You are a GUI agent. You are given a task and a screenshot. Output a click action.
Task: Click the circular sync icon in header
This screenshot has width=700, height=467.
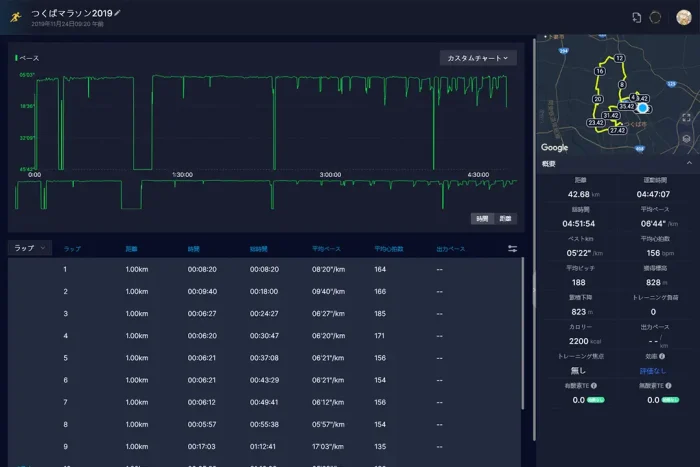click(x=655, y=17)
